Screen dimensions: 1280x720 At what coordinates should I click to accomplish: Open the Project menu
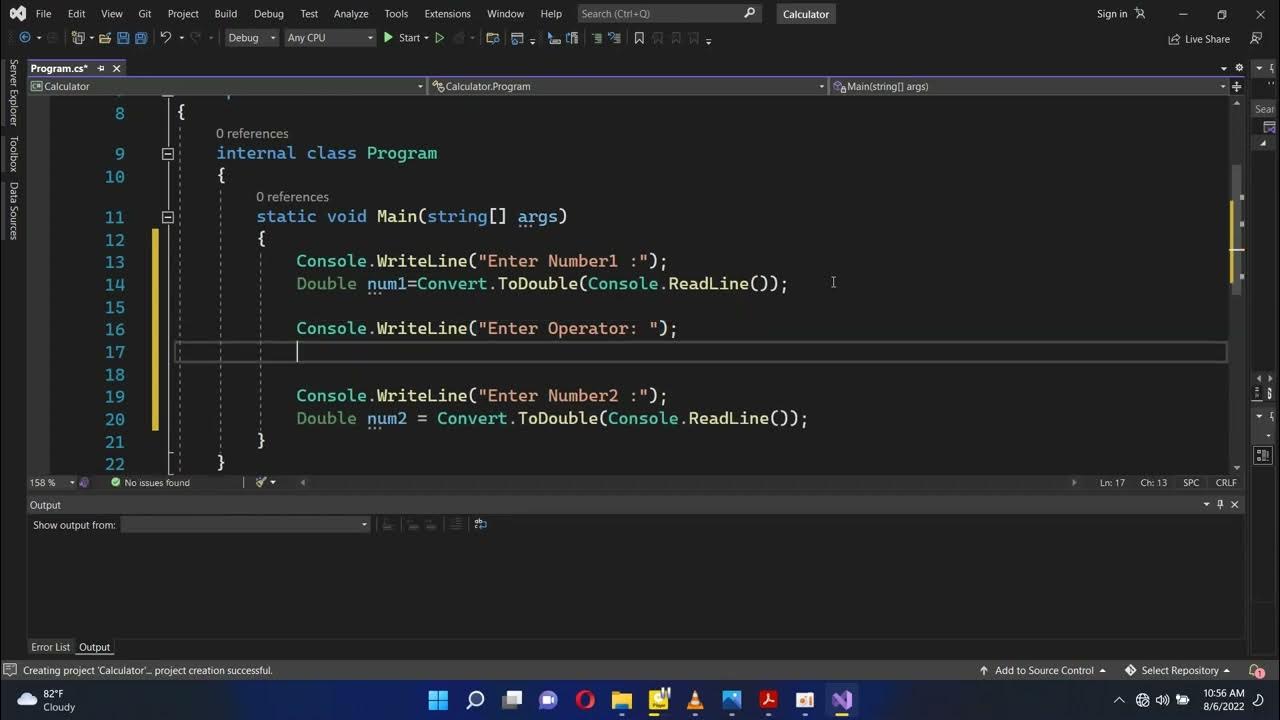(183, 14)
